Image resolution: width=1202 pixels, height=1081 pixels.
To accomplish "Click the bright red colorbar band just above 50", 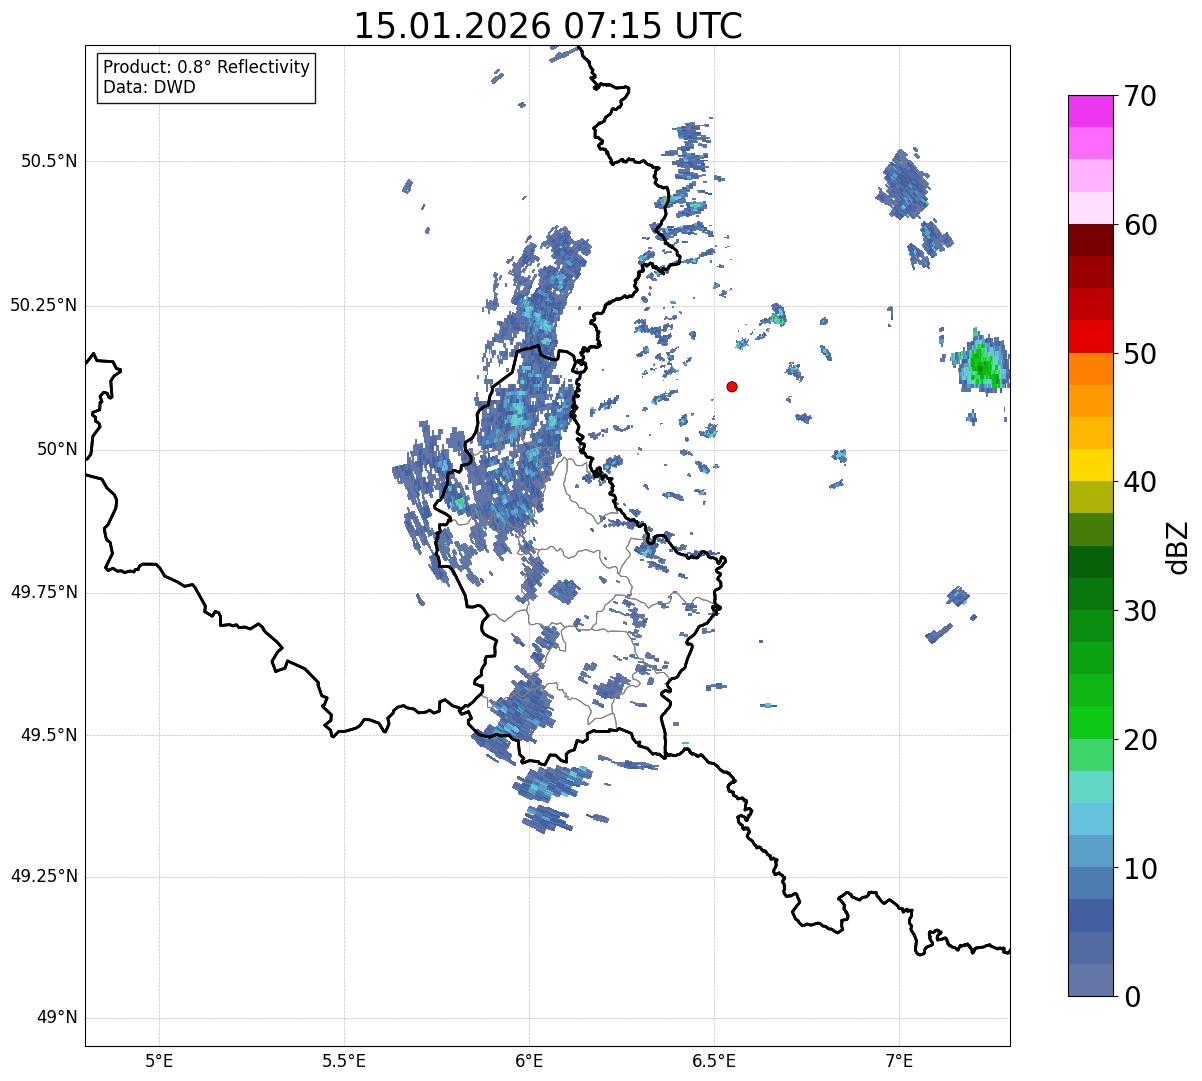I will [x=1092, y=336].
